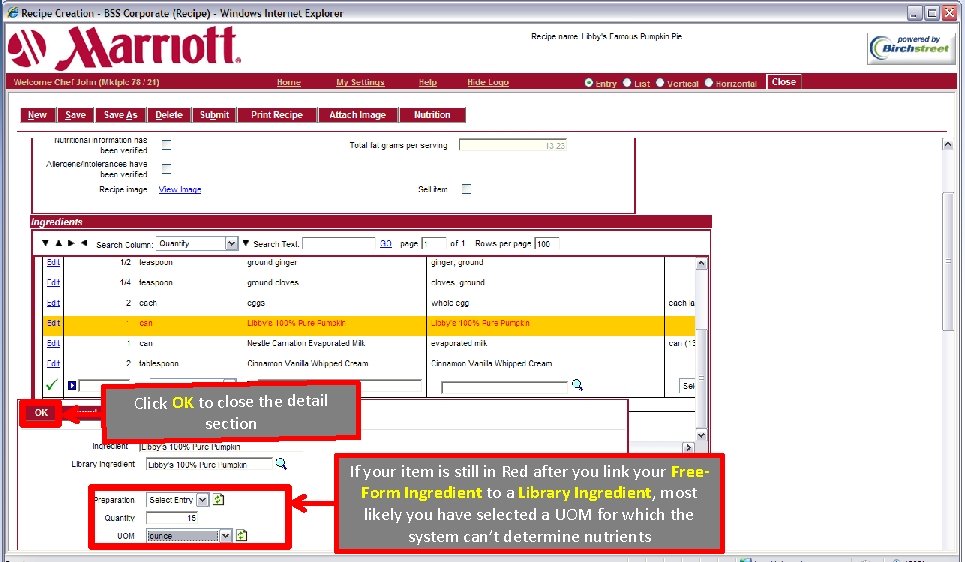Viewport: 965px width, 562px height.
Task: Click the refresh icon next to Preparation dropdown
Action: coord(218,499)
